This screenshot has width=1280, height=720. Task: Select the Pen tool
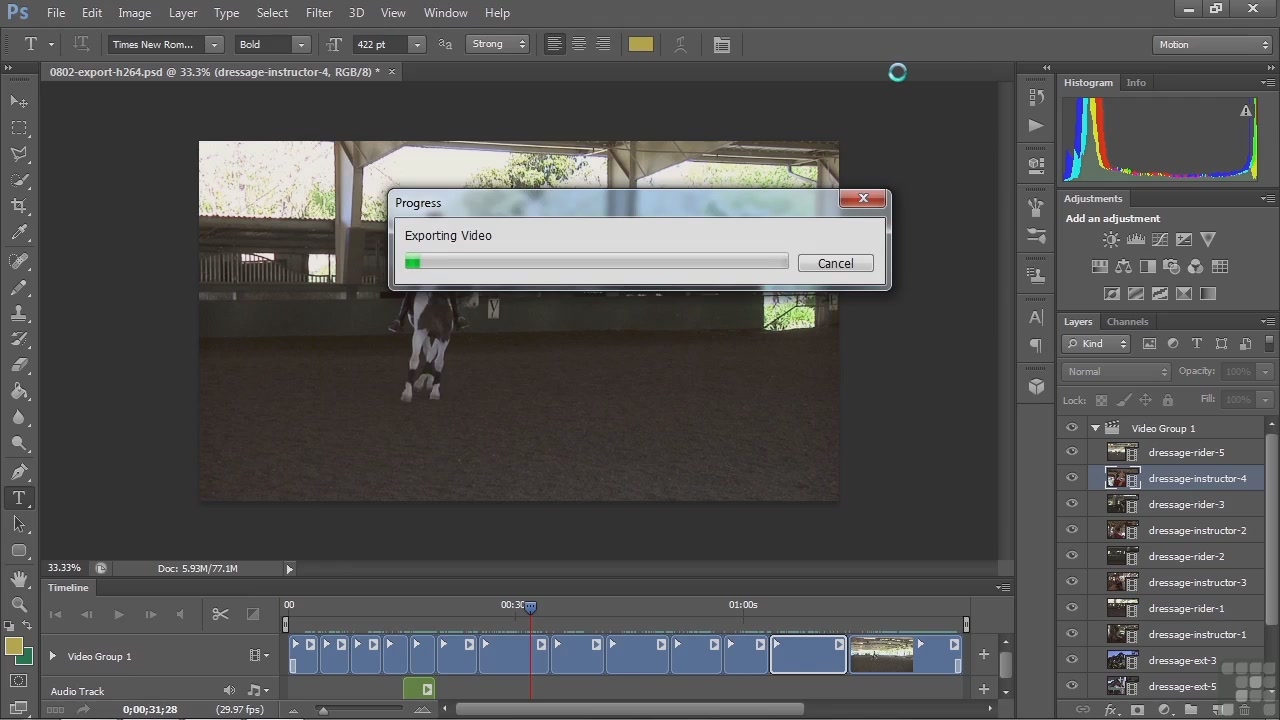(x=19, y=471)
